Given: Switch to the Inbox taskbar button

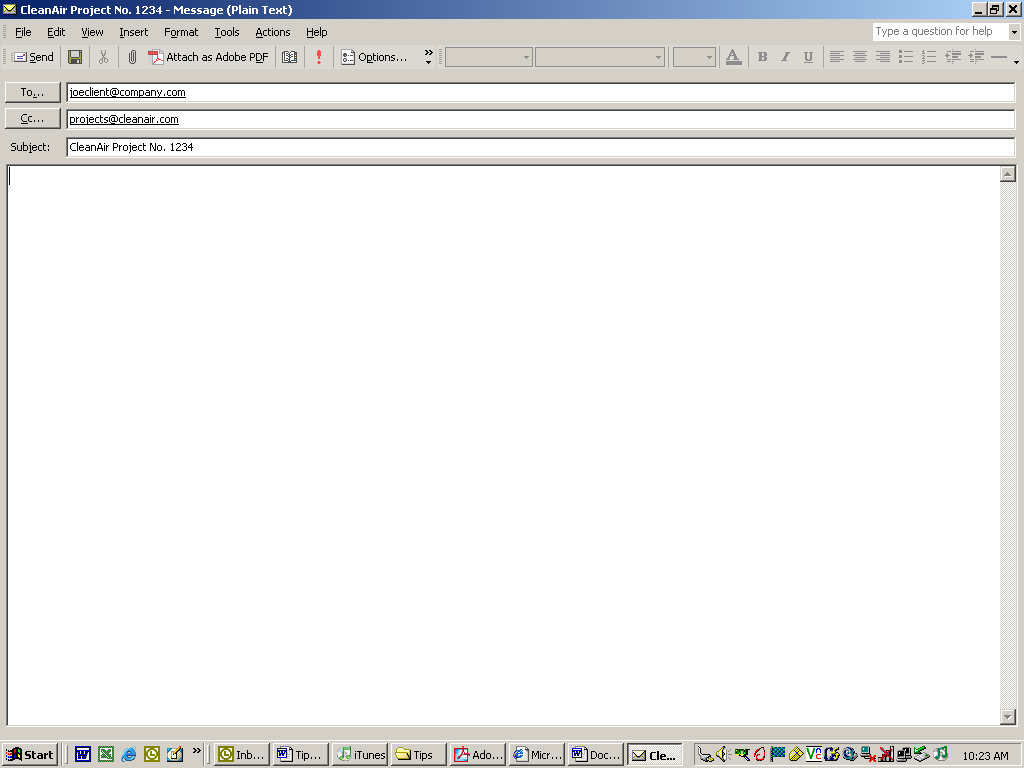Looking at the screenshot, I should tap(242, 755).
